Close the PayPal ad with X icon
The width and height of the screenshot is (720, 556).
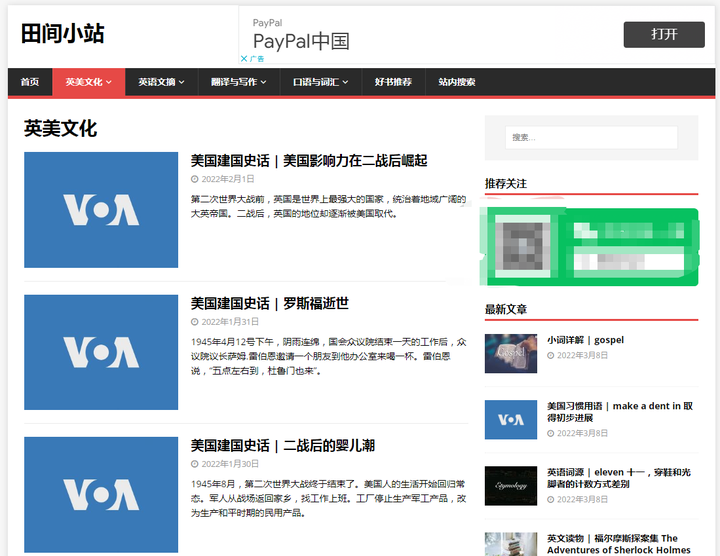[x=244, y=59]
